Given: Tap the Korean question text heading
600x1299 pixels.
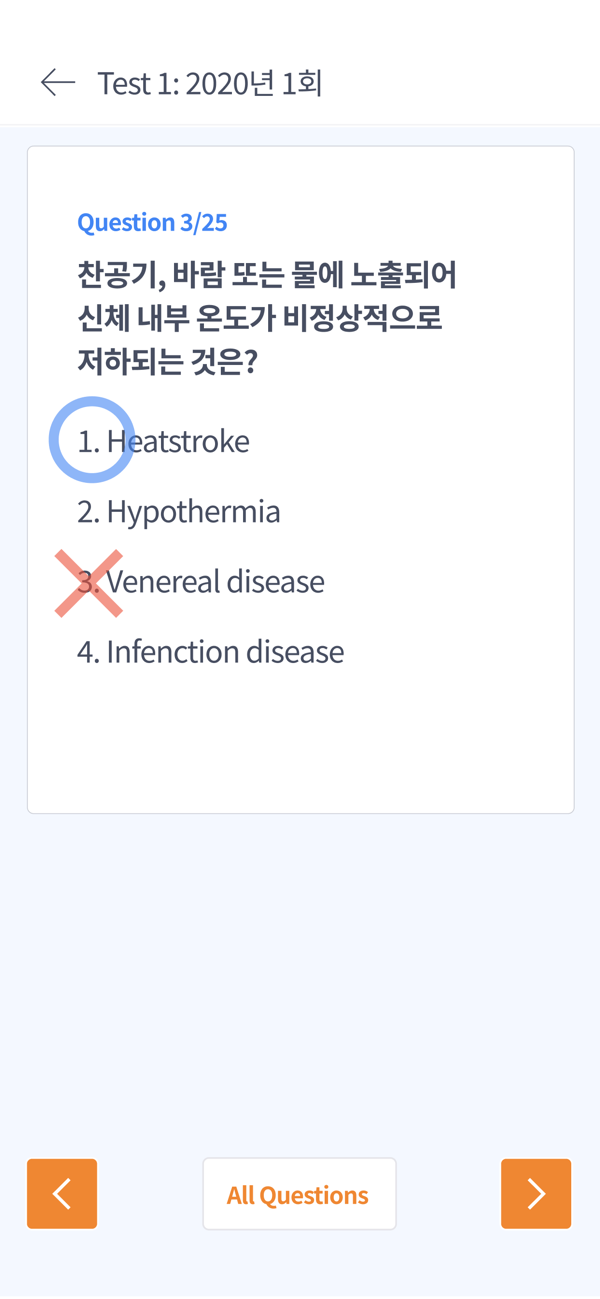Looking at the screenshot, I should [266, 316].
